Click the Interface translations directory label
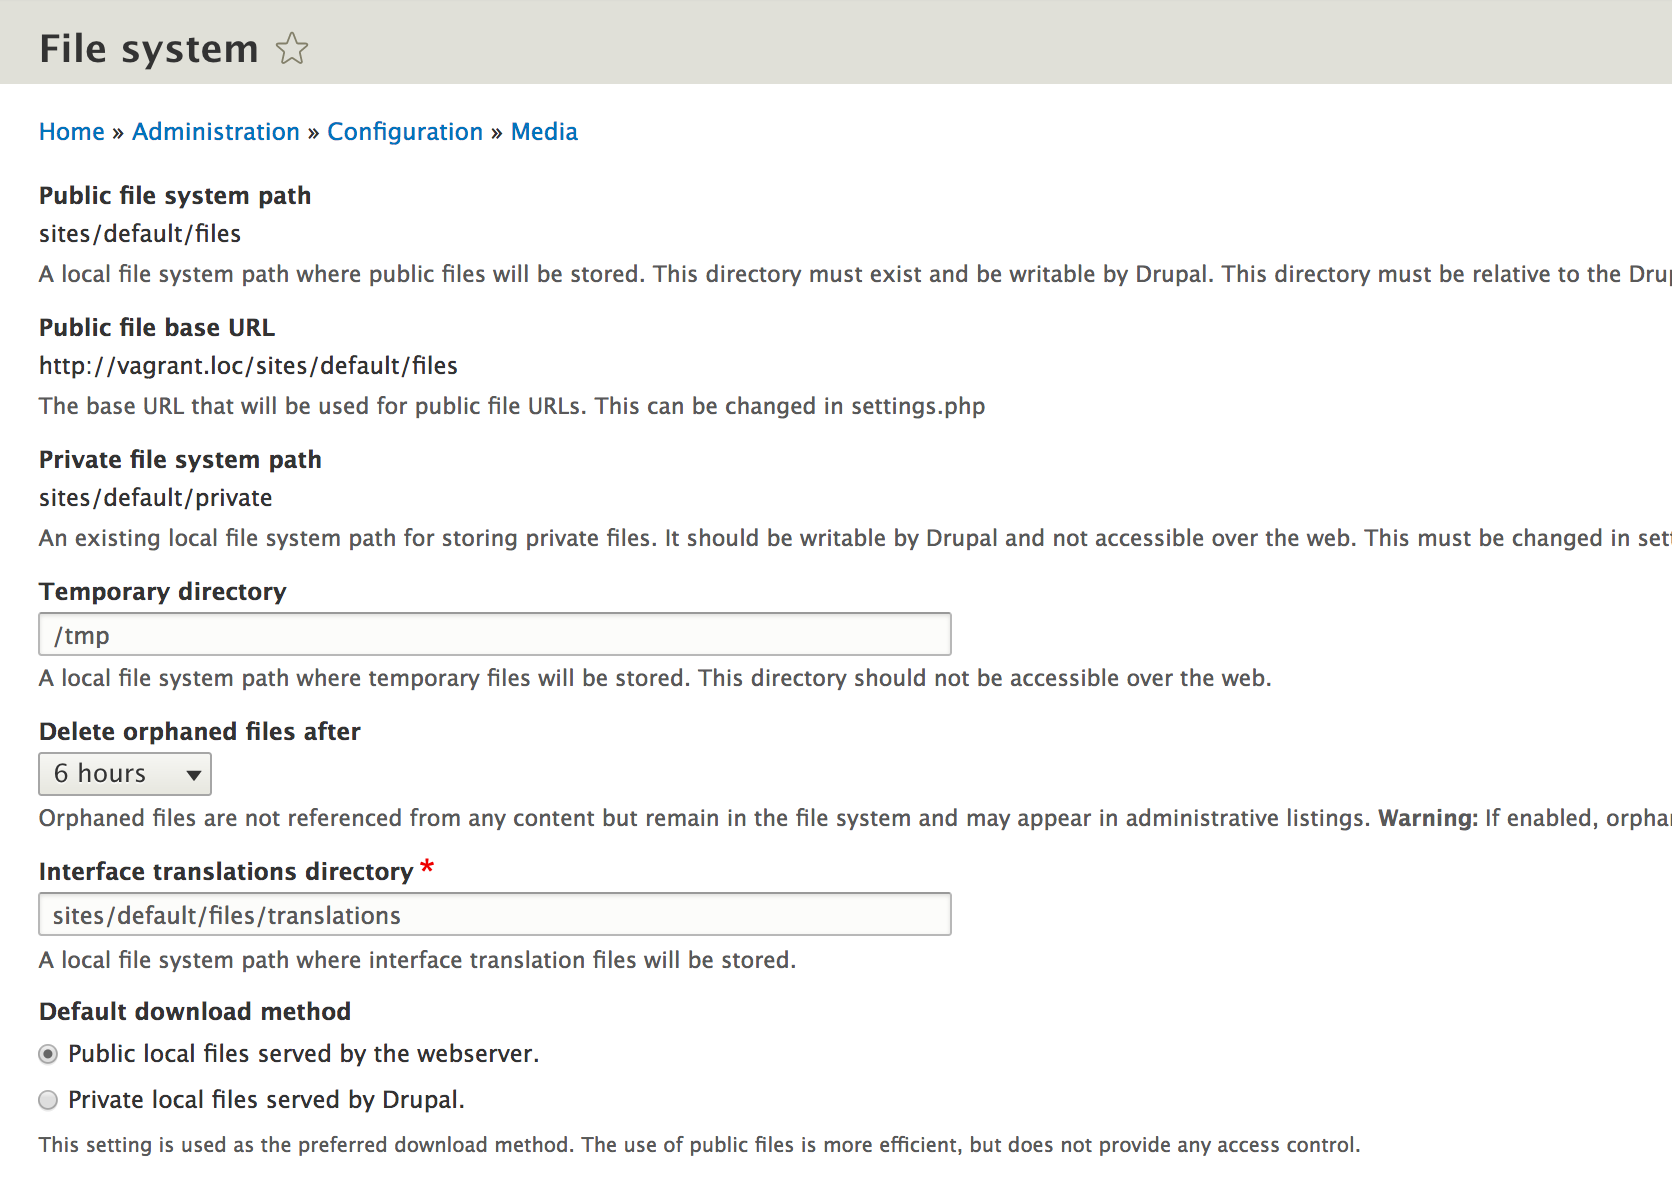1672x1178 pixels. click(x=226, y=872)
